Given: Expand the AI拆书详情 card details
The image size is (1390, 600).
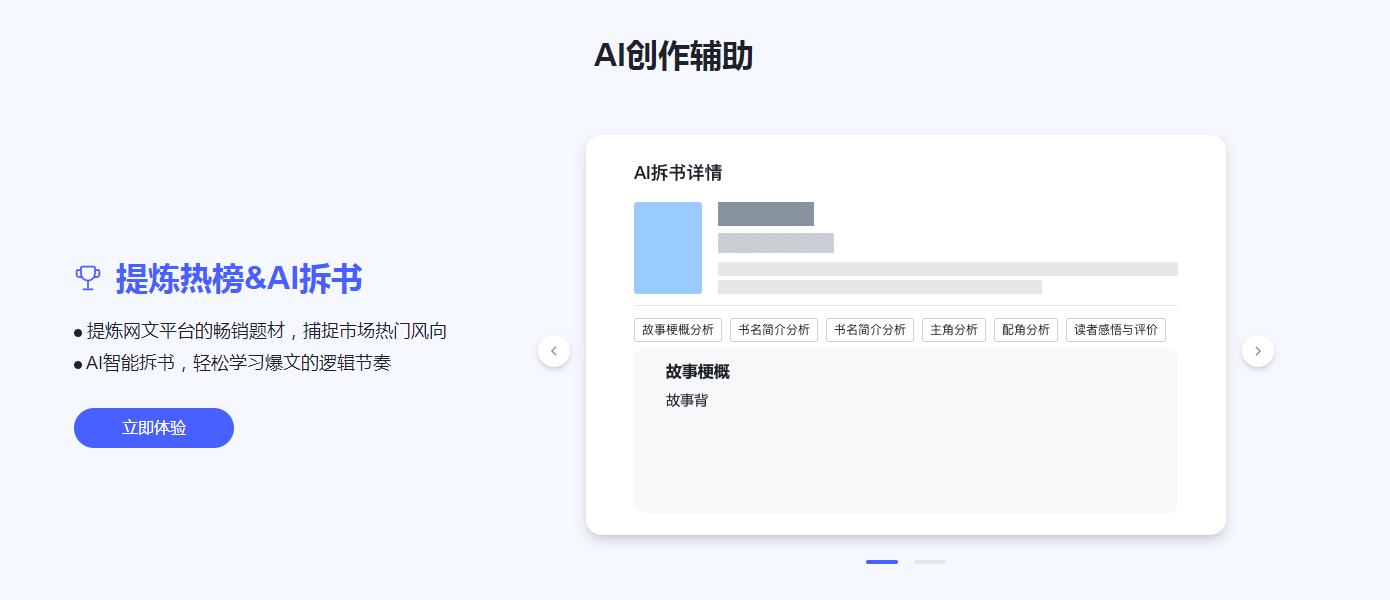Looking at the screenshot, I should (678, 173).
